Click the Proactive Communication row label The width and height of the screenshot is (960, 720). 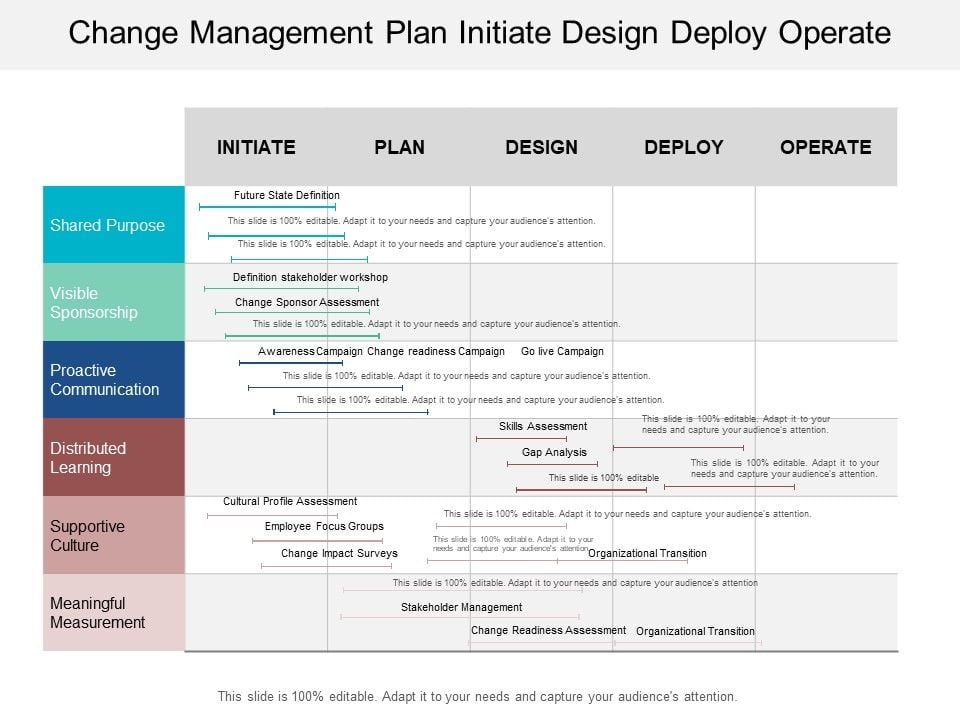pos(114,380)
